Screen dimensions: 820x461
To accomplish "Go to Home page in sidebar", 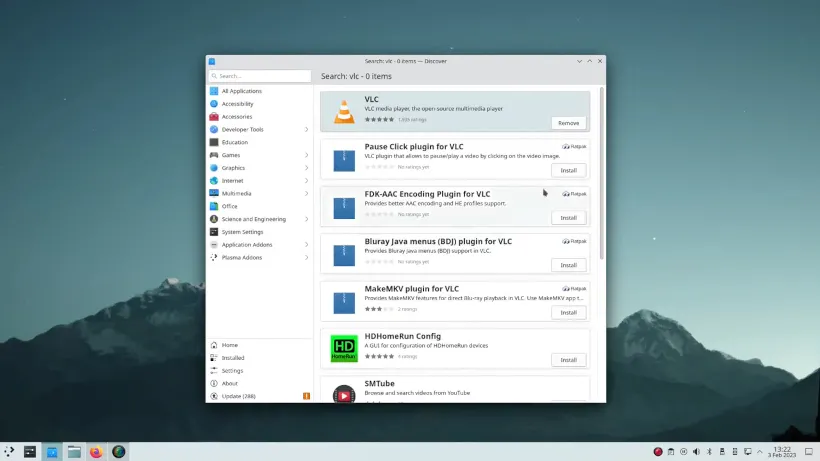I will (259, 345).
